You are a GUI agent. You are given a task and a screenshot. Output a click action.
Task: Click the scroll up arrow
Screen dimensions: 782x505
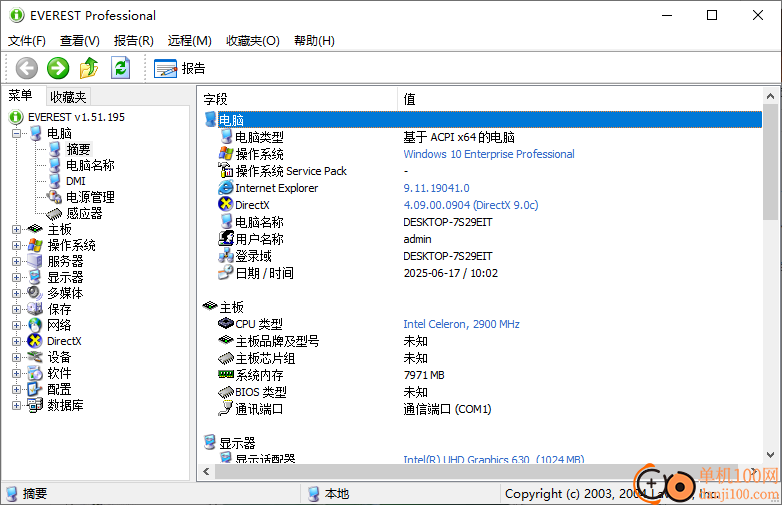[x=771, y=96]
